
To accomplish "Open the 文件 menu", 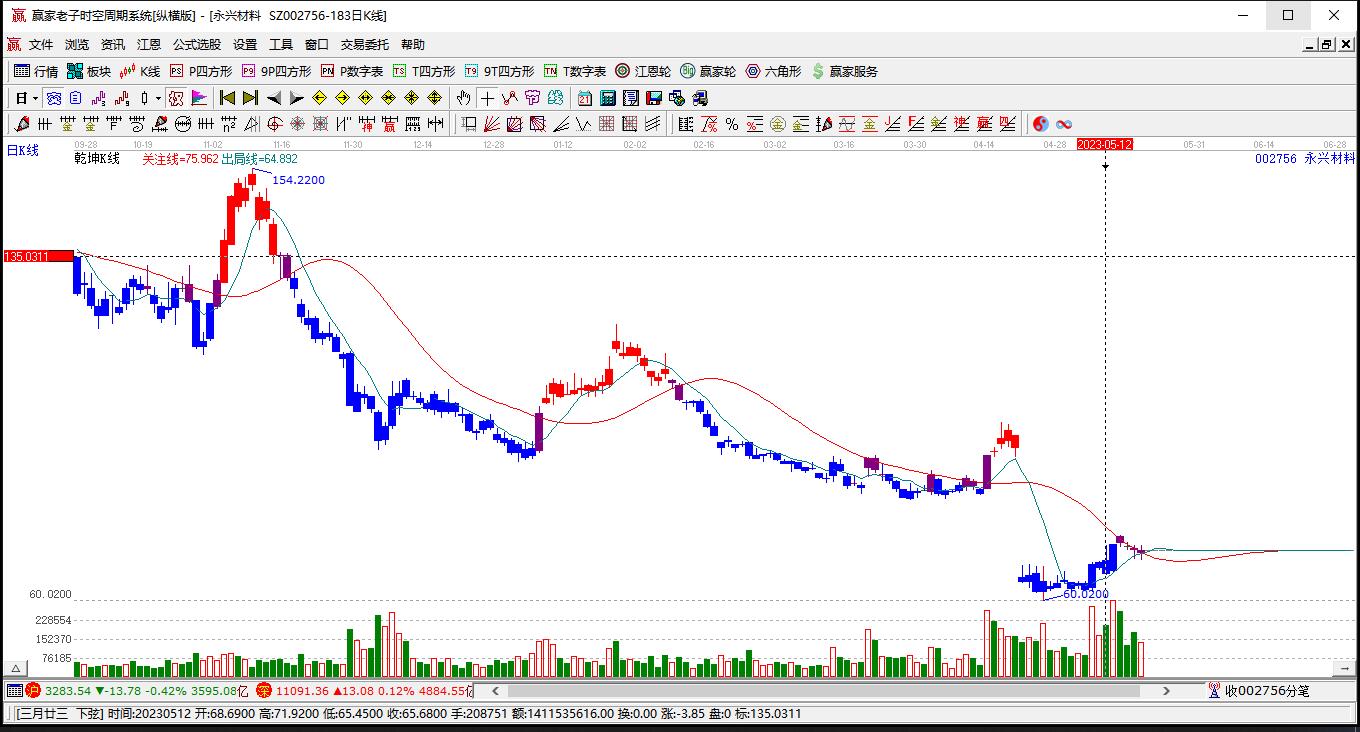I will 41,45.
